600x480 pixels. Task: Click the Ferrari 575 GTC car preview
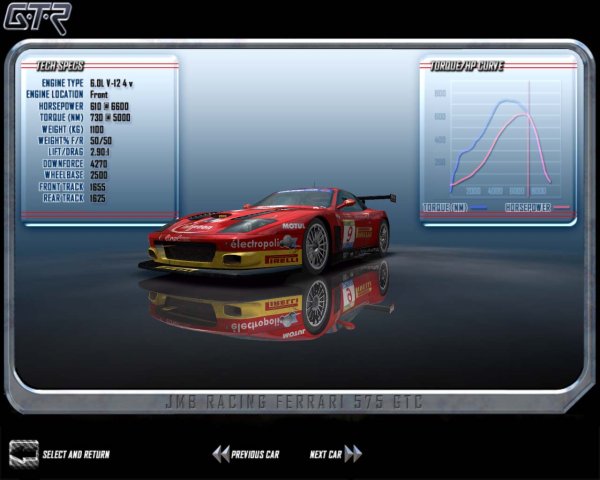tap(270, 230)
